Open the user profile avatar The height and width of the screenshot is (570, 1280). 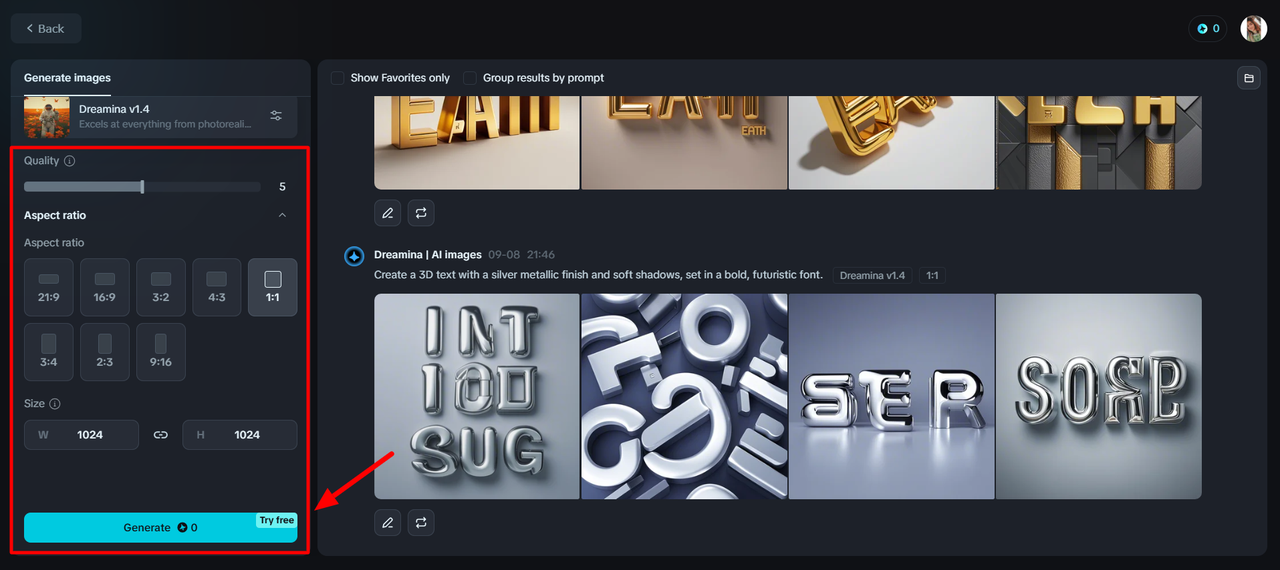click(x=1254, y=28)
